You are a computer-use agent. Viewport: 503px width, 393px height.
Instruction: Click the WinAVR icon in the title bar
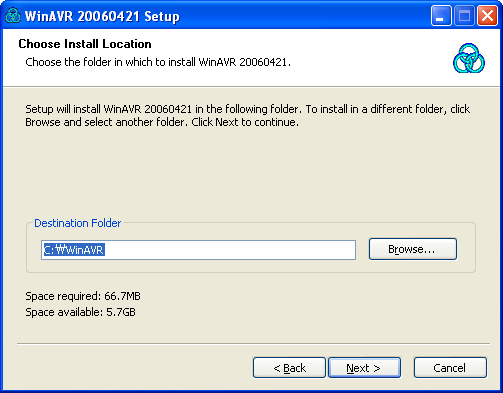[x=13, y=16]
